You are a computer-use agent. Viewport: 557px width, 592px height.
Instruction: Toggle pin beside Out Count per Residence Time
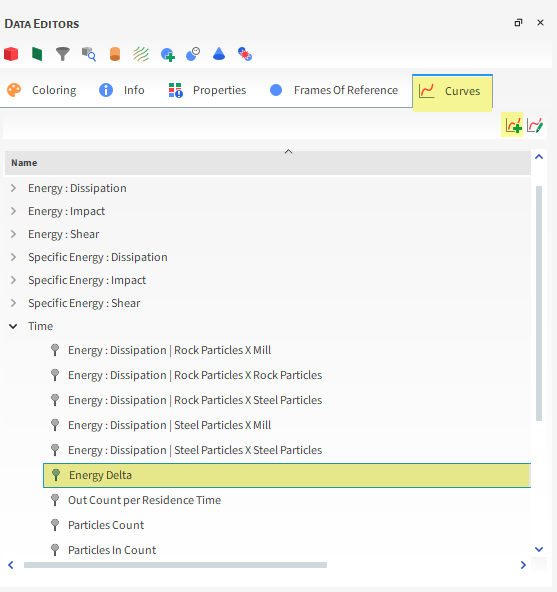coord(55,500)
